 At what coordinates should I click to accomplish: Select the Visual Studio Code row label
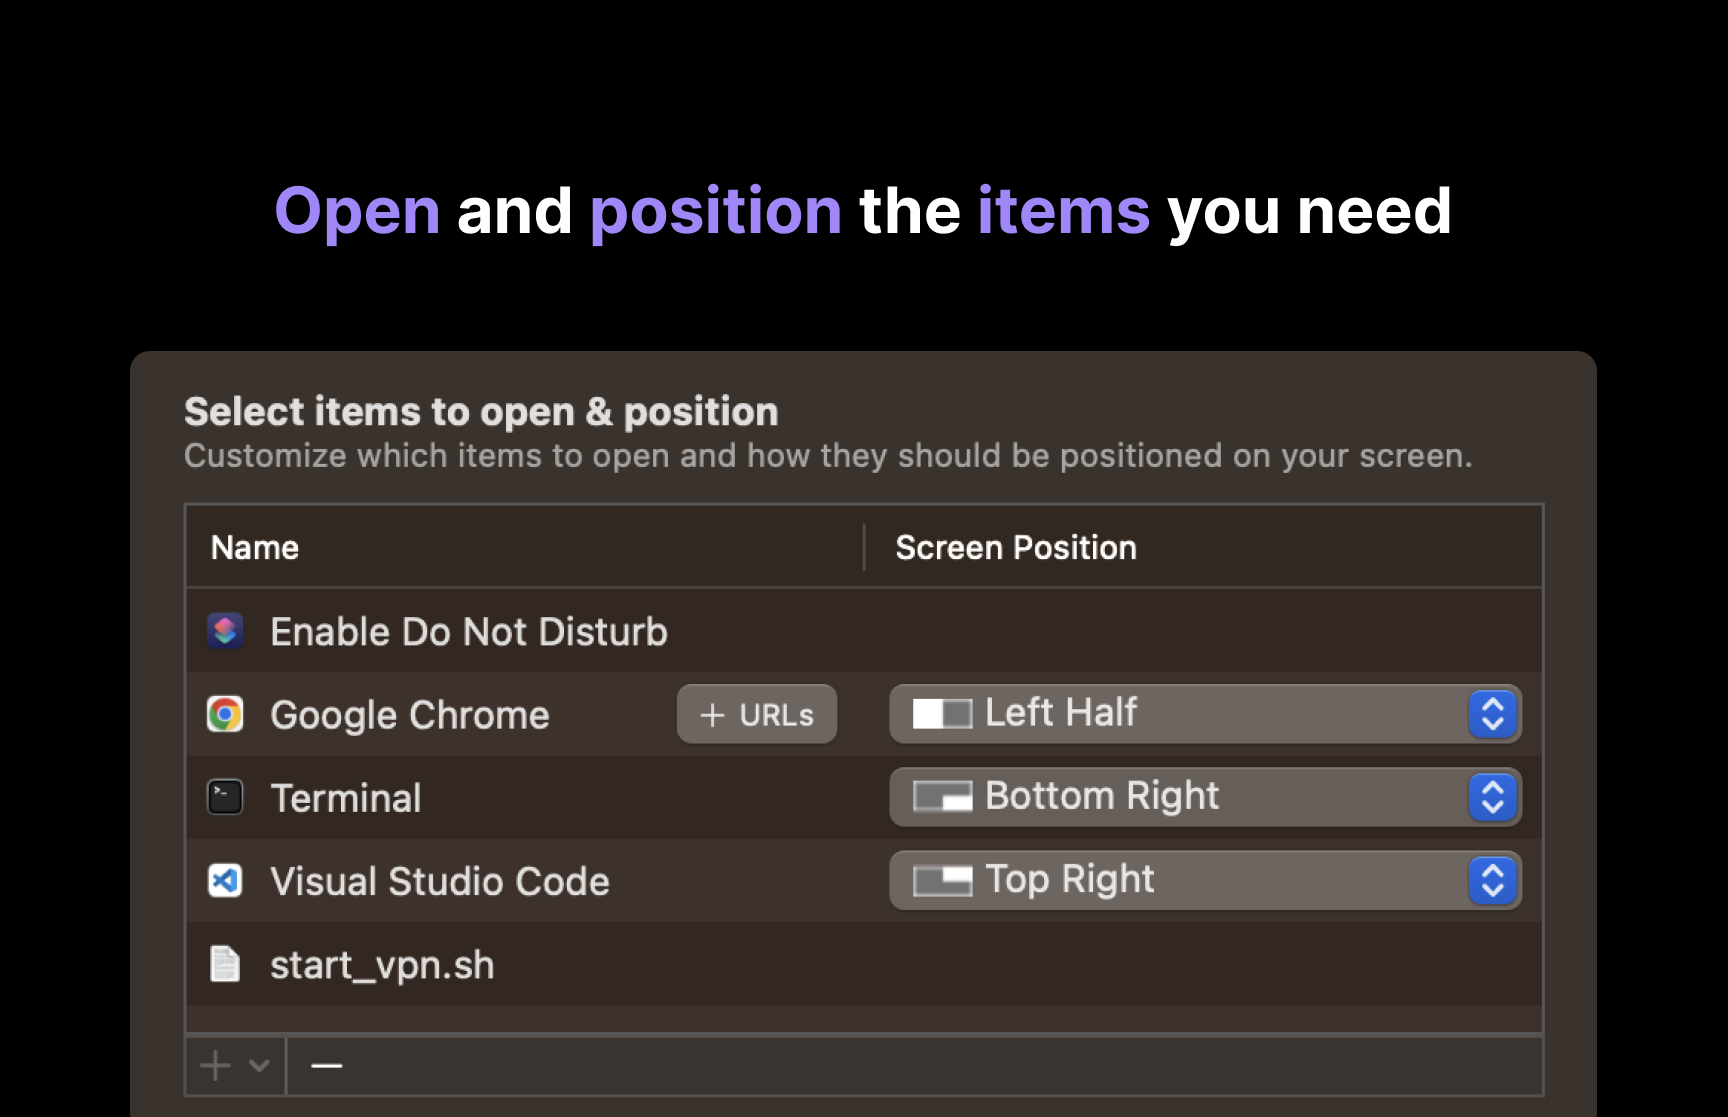pos(440,881)
